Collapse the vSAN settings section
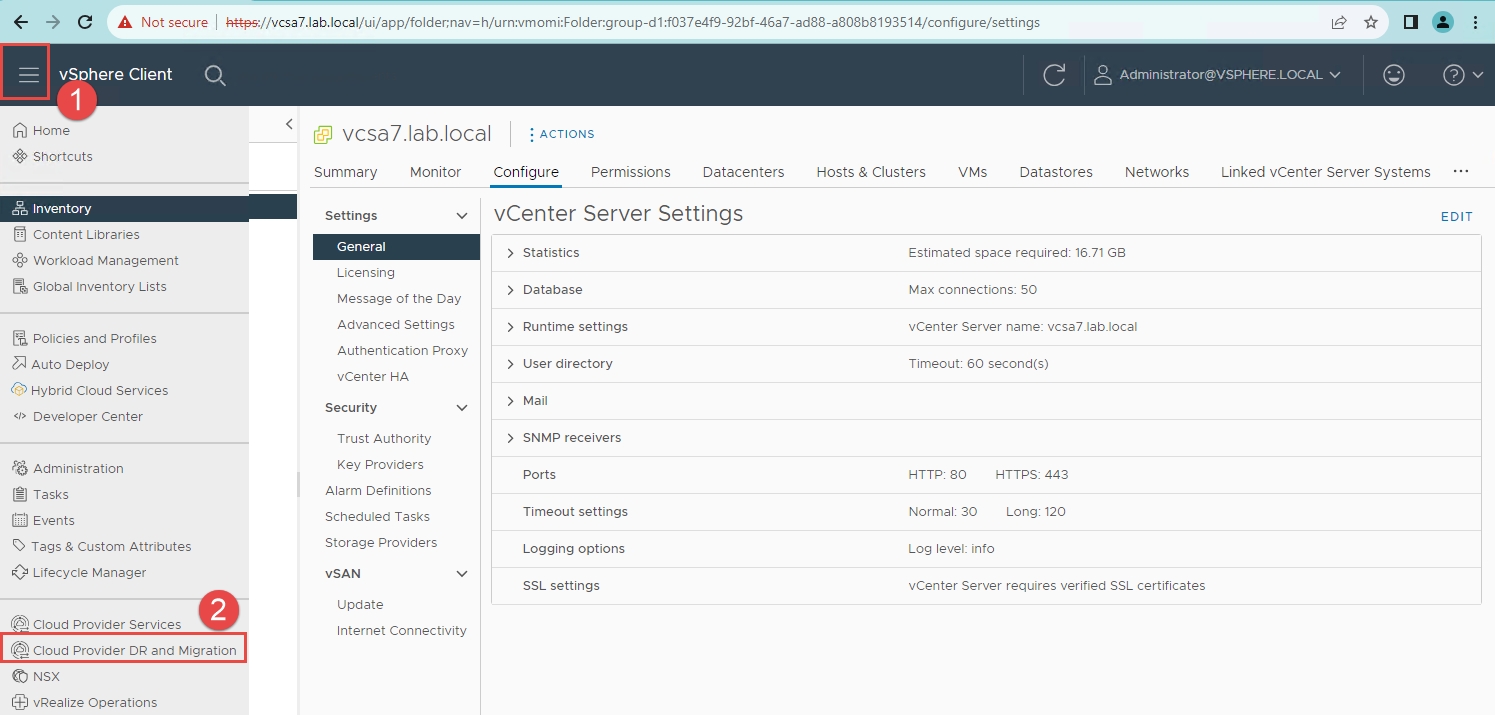 coord(462,574)
